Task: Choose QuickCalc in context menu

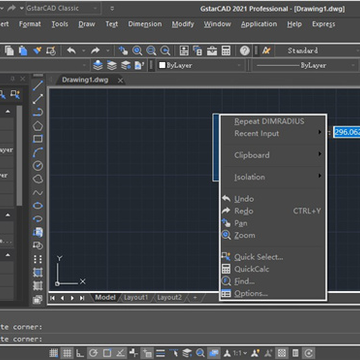Action: 273,269
